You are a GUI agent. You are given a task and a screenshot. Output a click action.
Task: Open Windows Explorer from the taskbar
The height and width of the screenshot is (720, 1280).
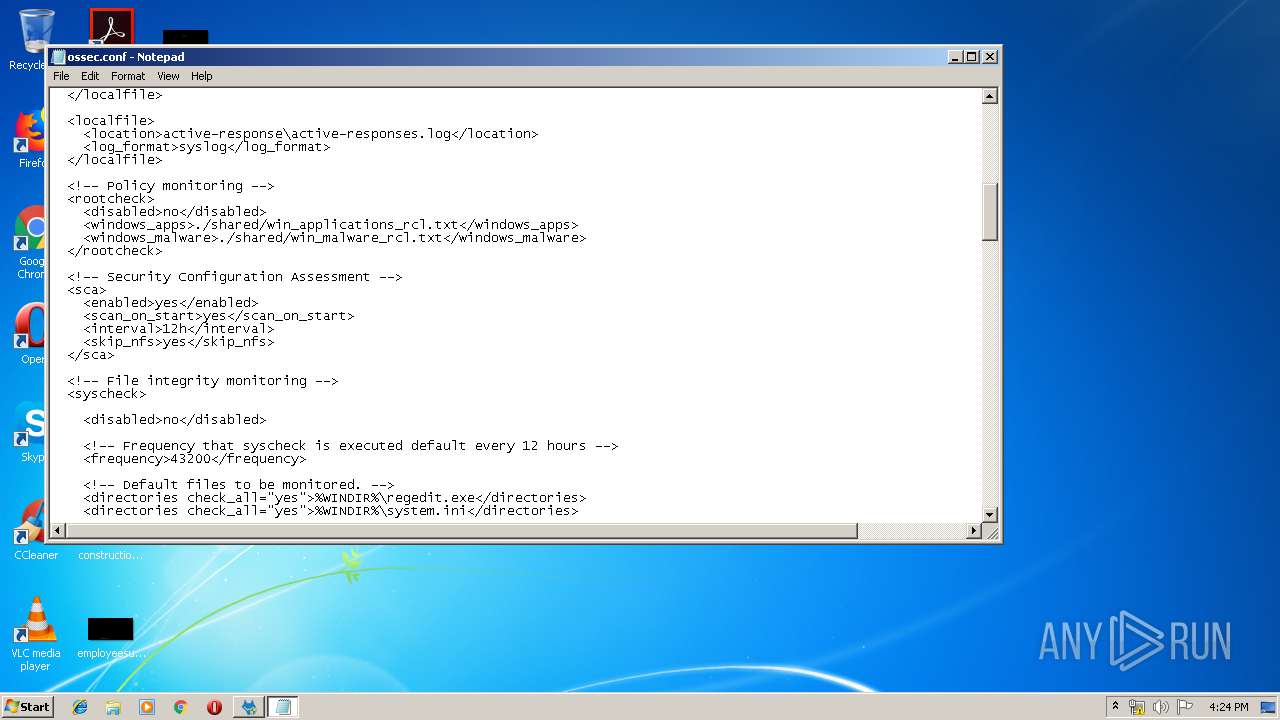tap(113, 707)
